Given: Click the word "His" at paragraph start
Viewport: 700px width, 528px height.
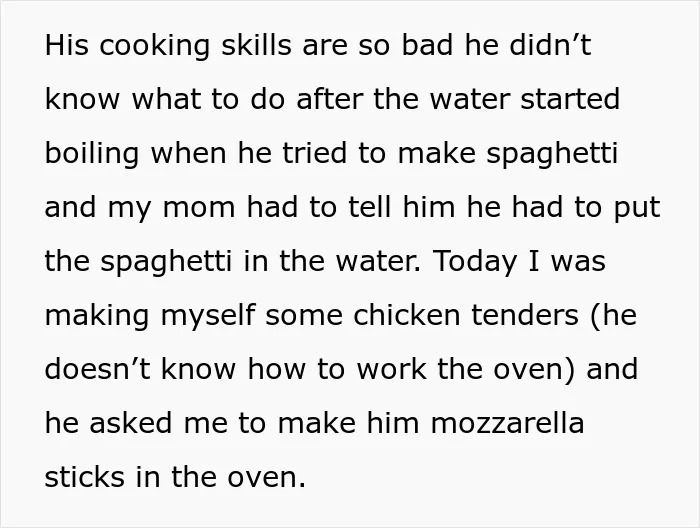Looking at the screenshot, I should 67,45.
